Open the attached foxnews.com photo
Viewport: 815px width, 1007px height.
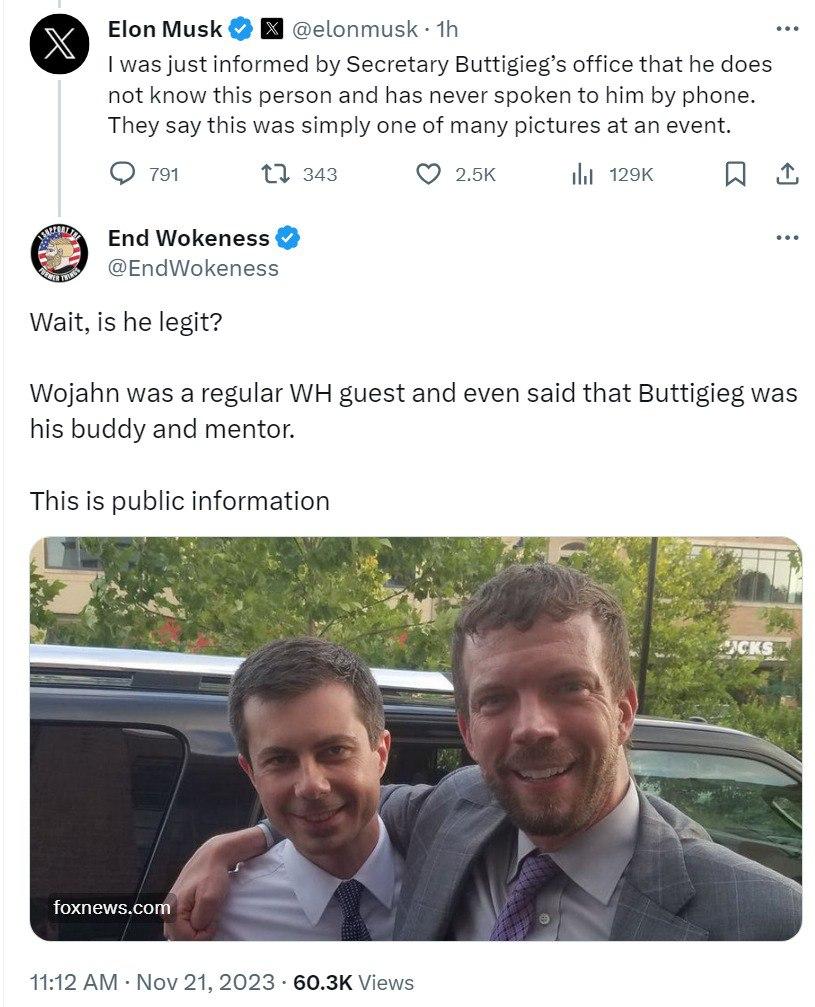tap(416, 739)
